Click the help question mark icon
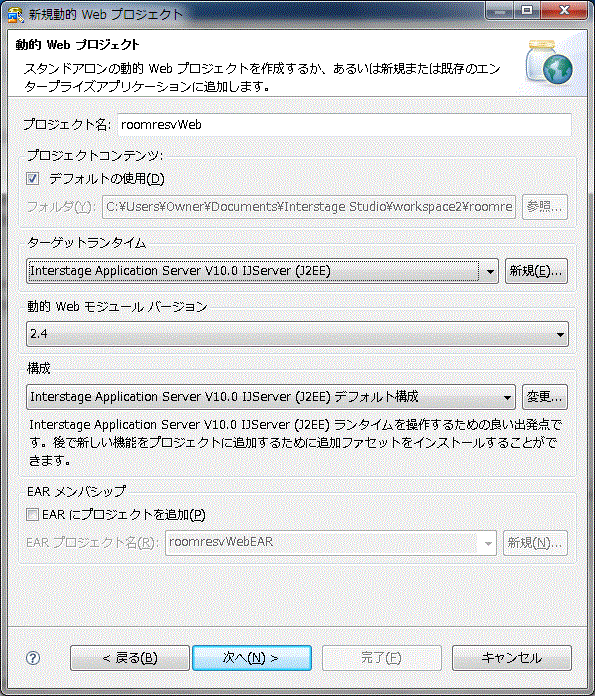This screenshot has width=595, height=696. (x=33, y=657)
